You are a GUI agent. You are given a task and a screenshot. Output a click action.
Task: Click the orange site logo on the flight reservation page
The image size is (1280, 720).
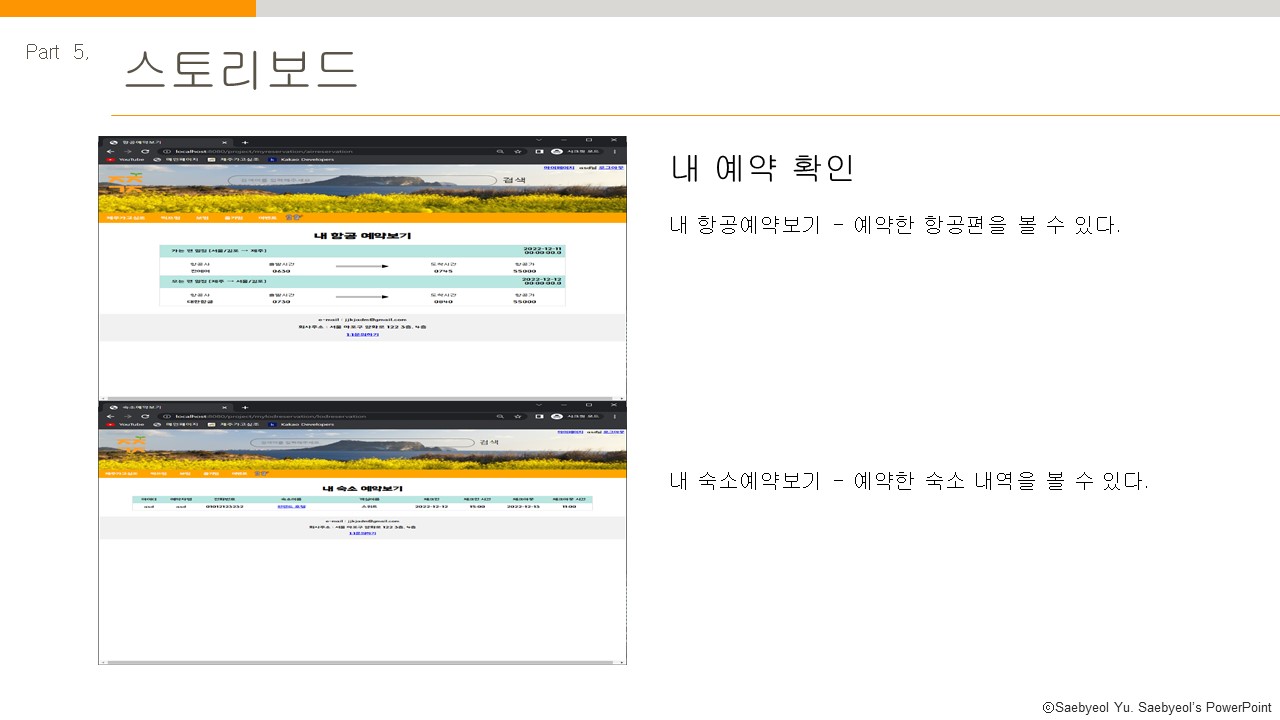(124, 184)
